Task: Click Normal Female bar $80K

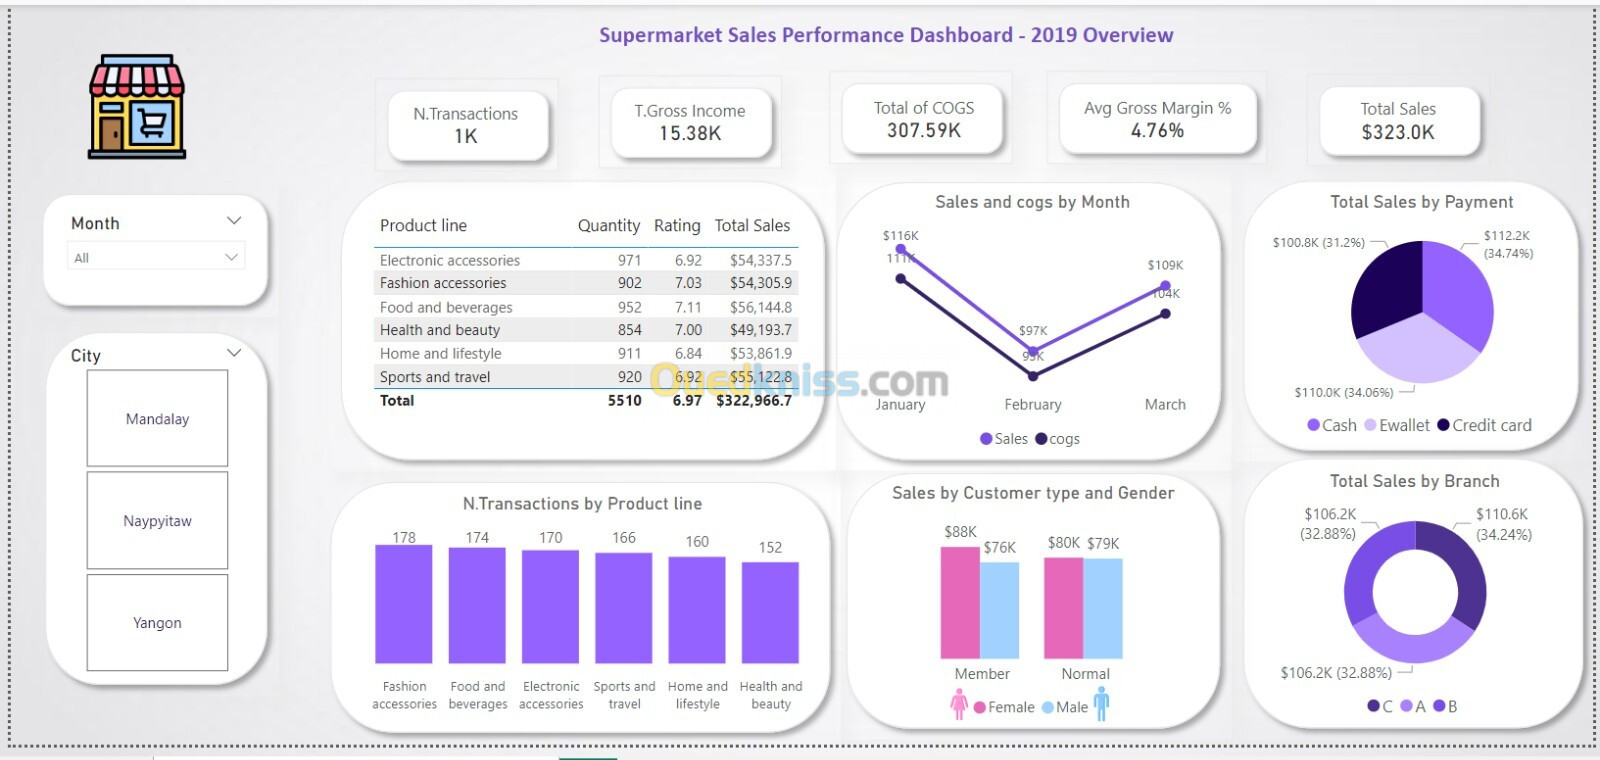Action: [x=1063, y=607]
